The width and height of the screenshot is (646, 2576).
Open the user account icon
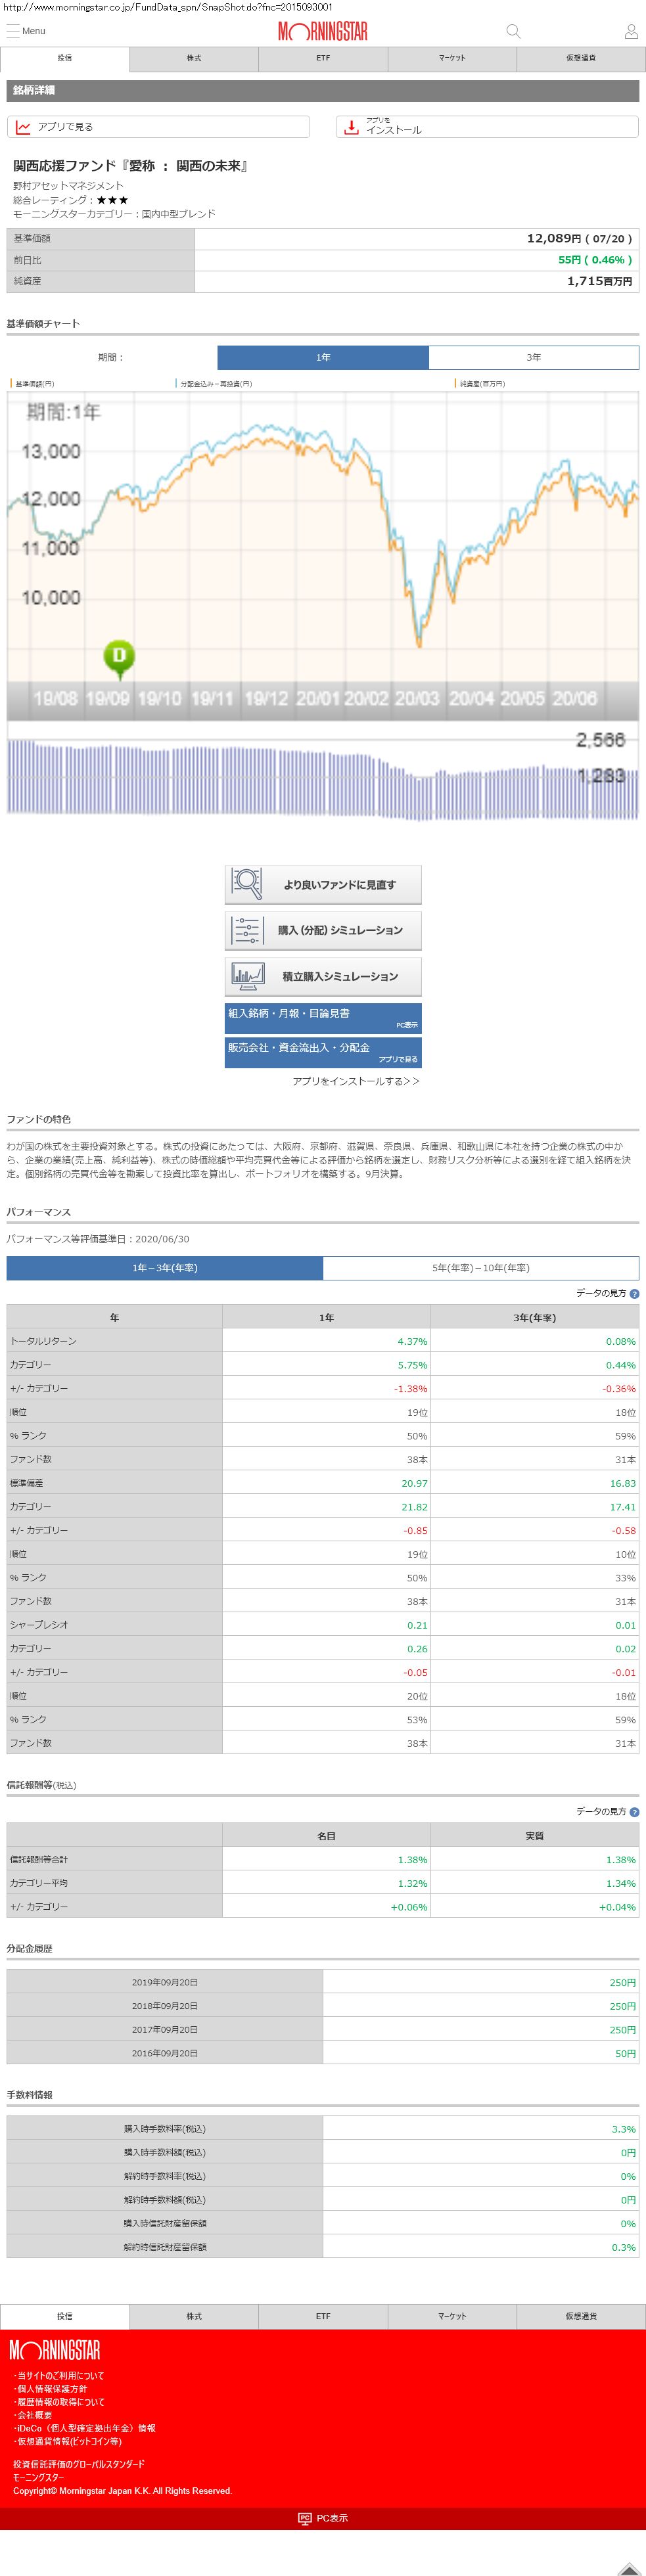tap(630, 31)
